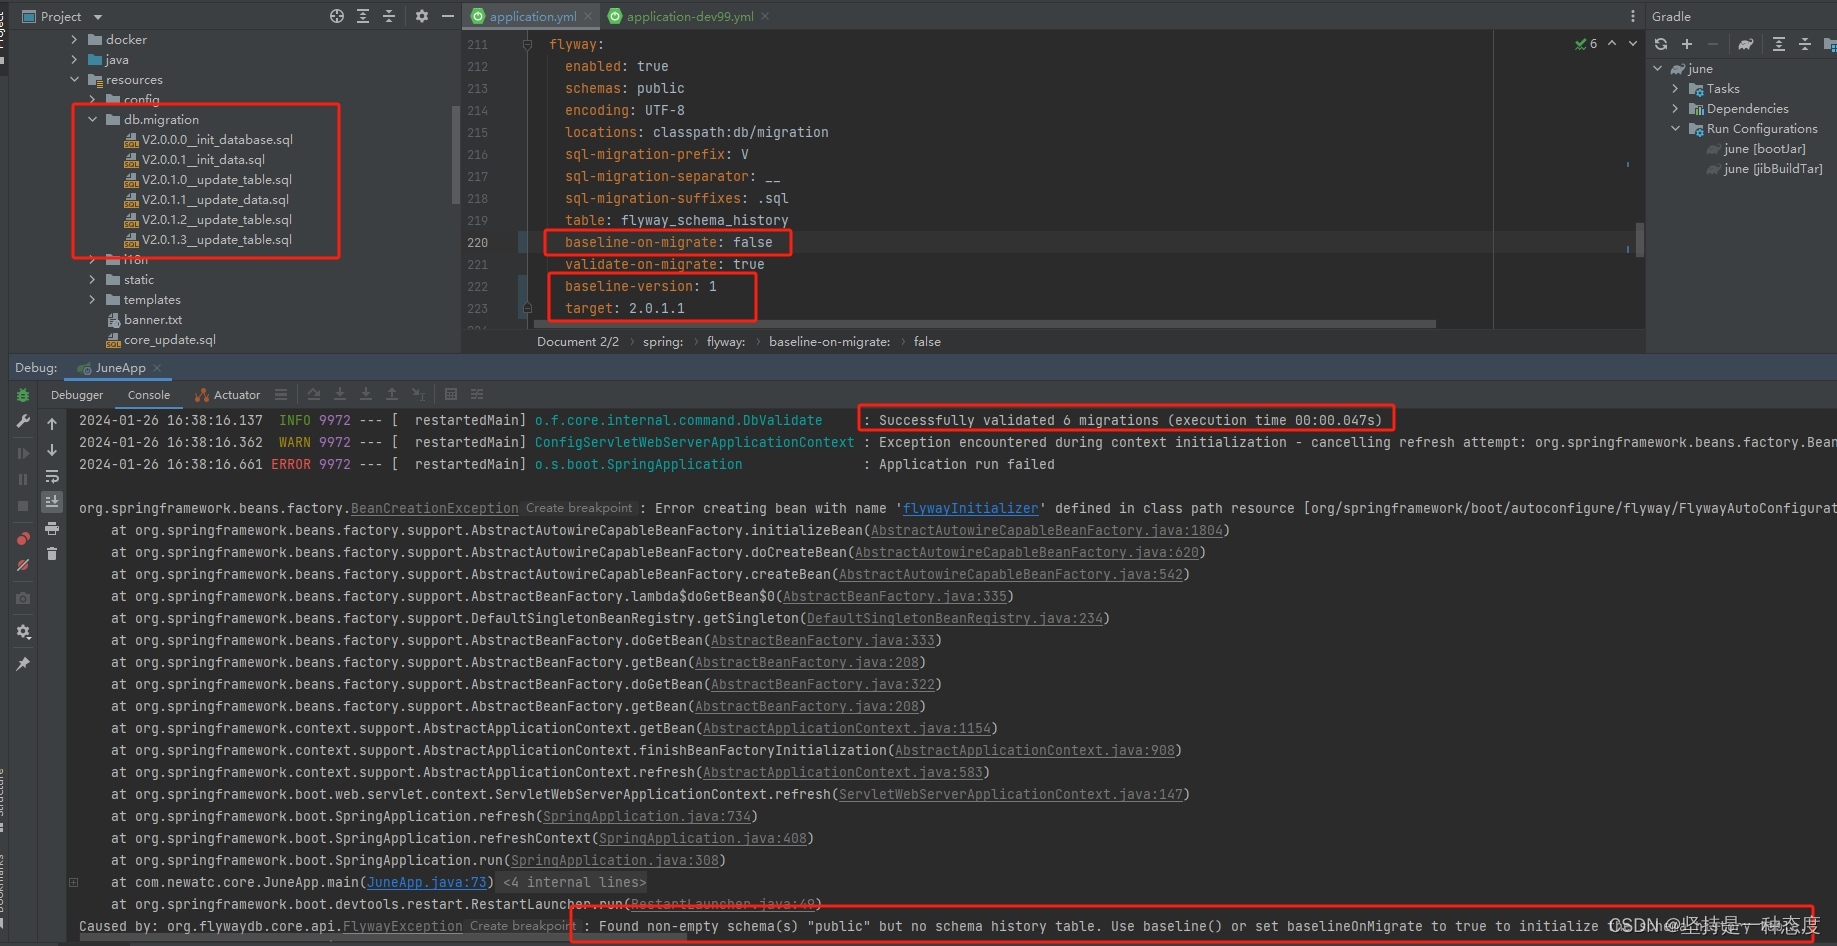Stop the JuneApp debug session
Image resolution: width=1837 pixels, height=946 pixels.
click(23, 506)
